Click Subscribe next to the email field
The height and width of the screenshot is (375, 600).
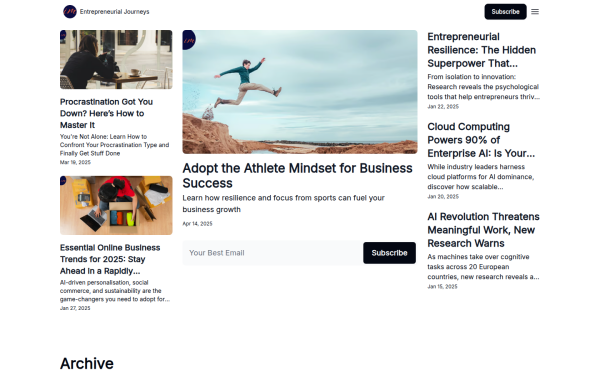pyautogui.click(x=389, y=253)
